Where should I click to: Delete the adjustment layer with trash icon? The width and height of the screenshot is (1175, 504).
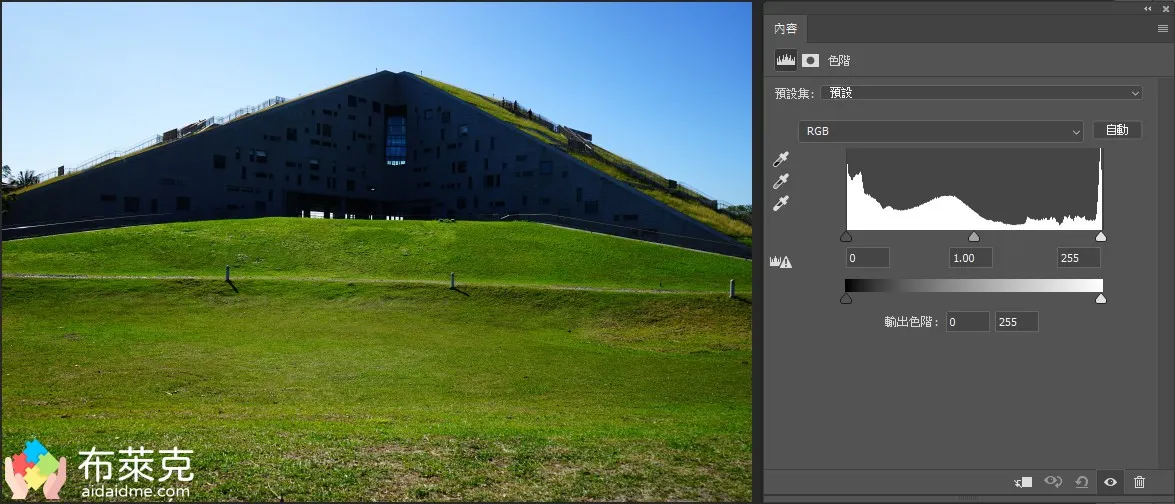1139,482
